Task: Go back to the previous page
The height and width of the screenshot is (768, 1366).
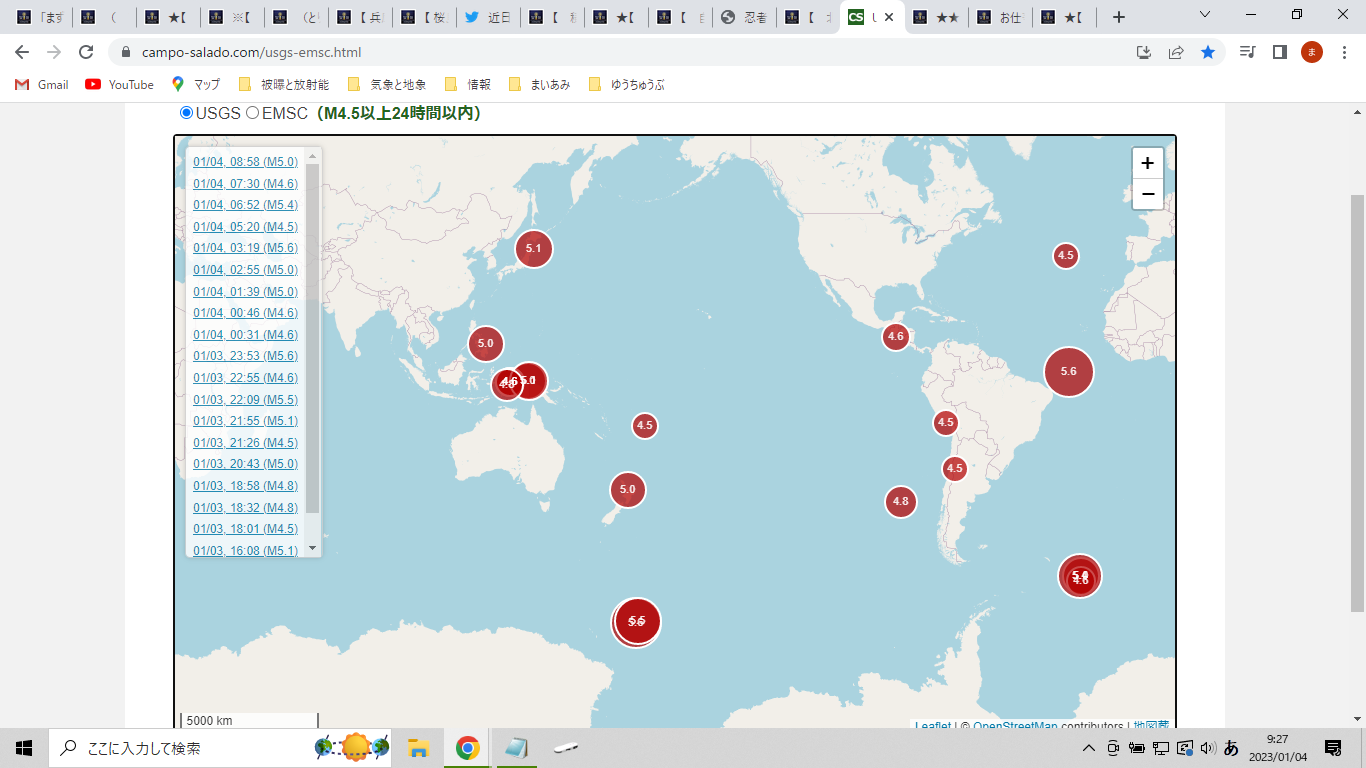Action: coord(22,52)
